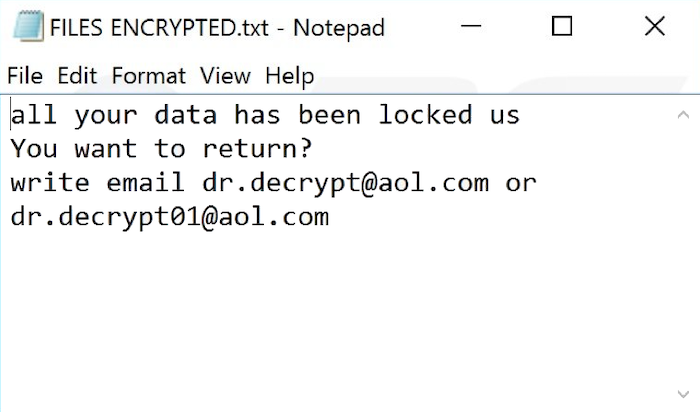The image size is (700, 412).
Task: Open the File menu
Action: coord(25,75)
